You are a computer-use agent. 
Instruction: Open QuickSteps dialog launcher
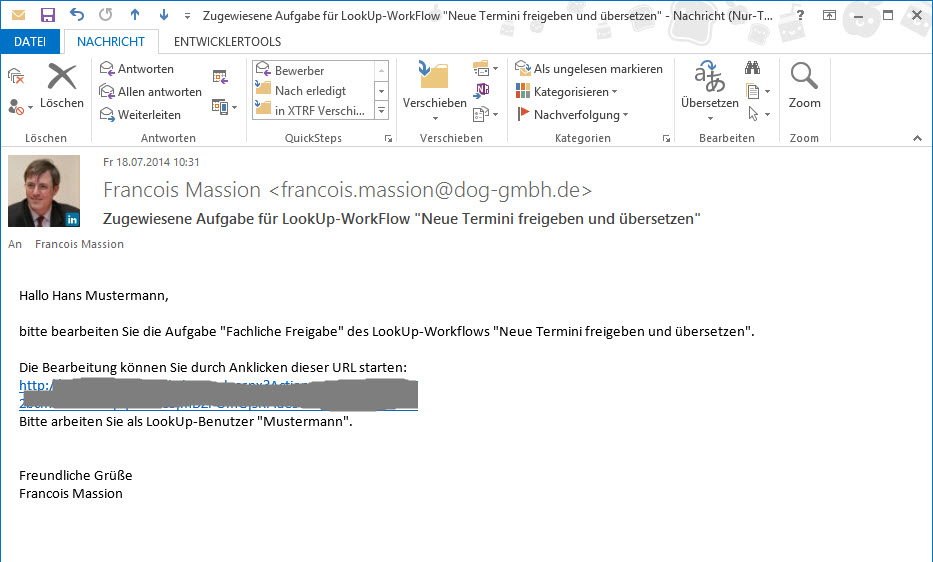[x=388, y=138]
